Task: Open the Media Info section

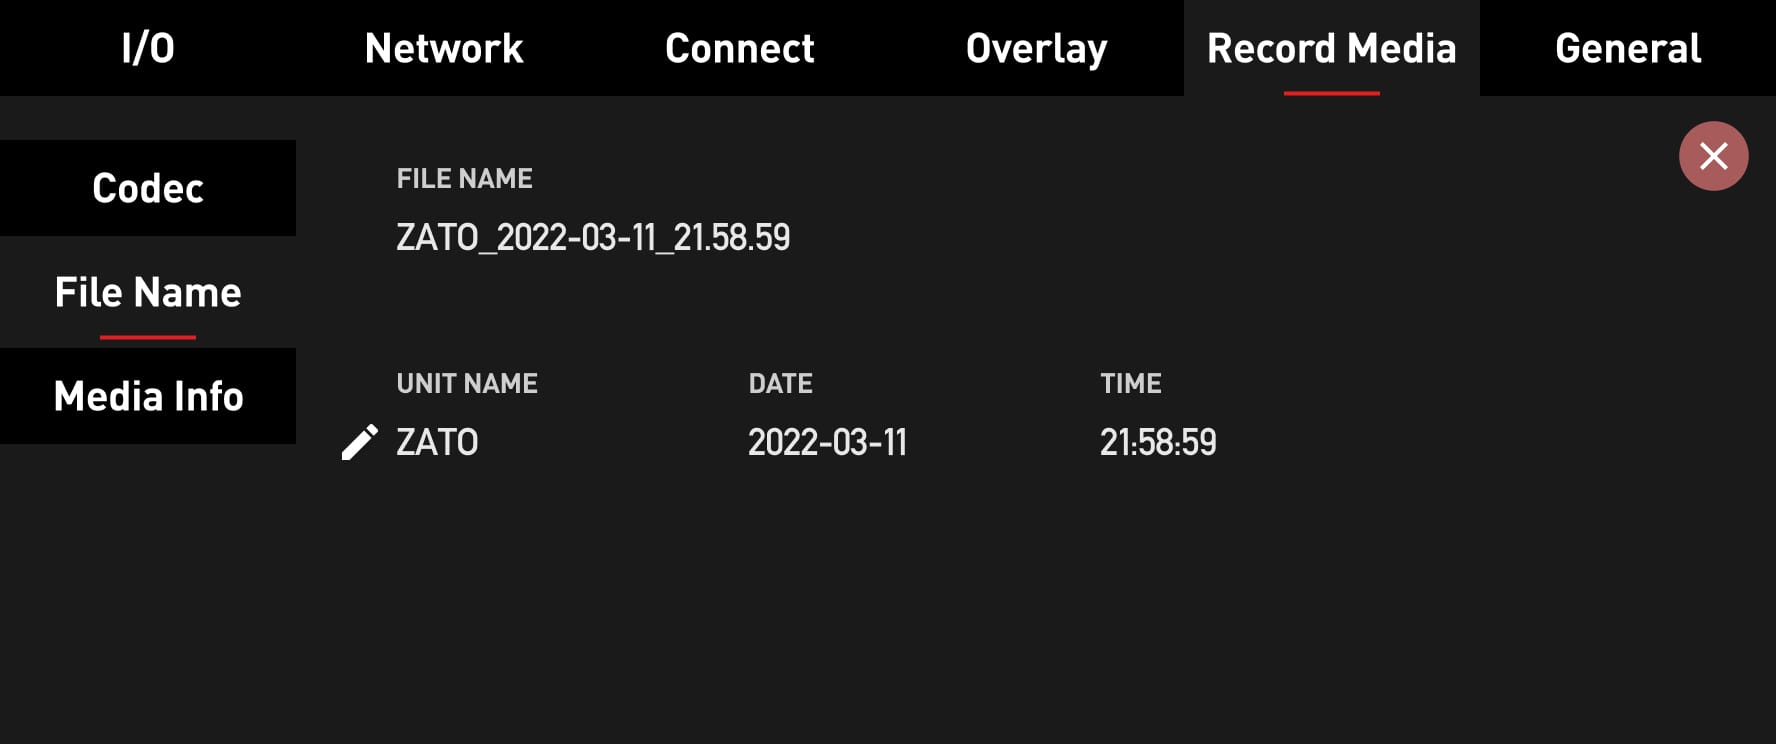Action: (x=148, y=396)
